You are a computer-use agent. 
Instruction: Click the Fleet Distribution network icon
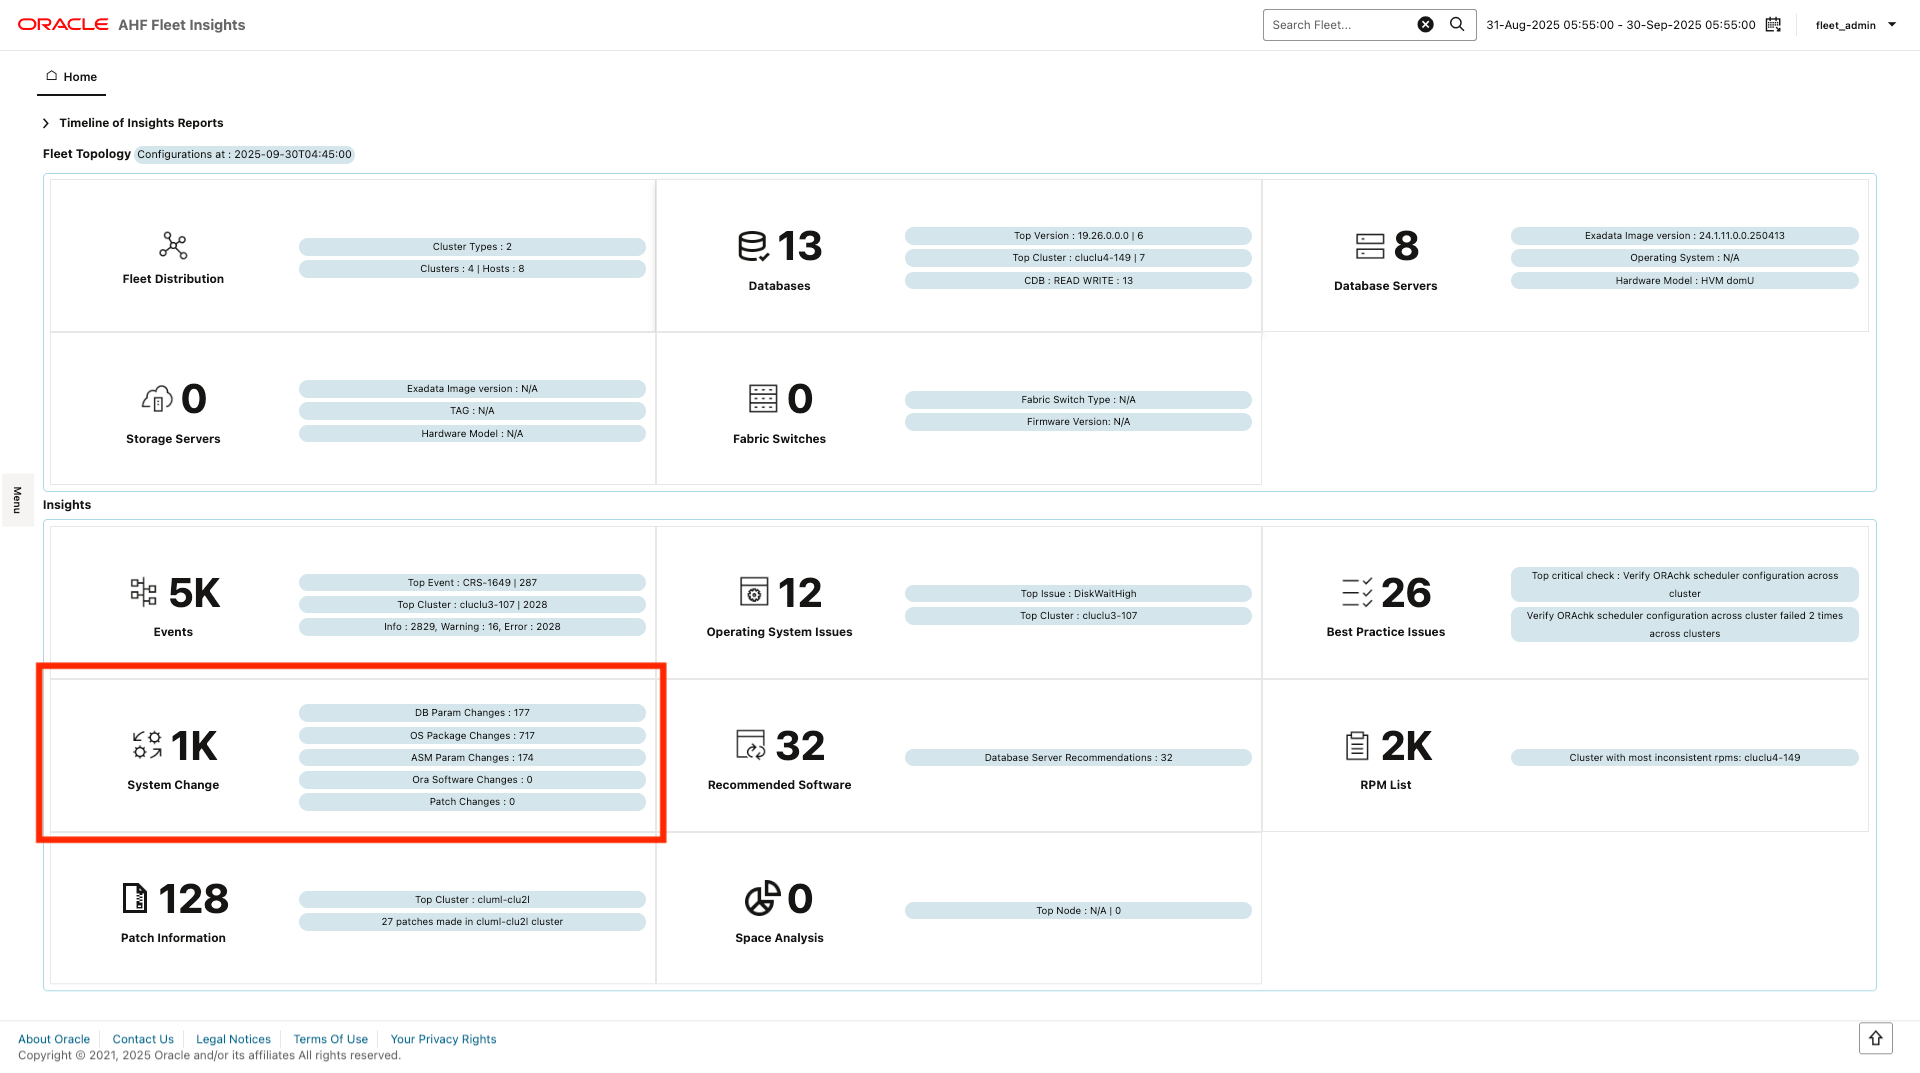173,246
